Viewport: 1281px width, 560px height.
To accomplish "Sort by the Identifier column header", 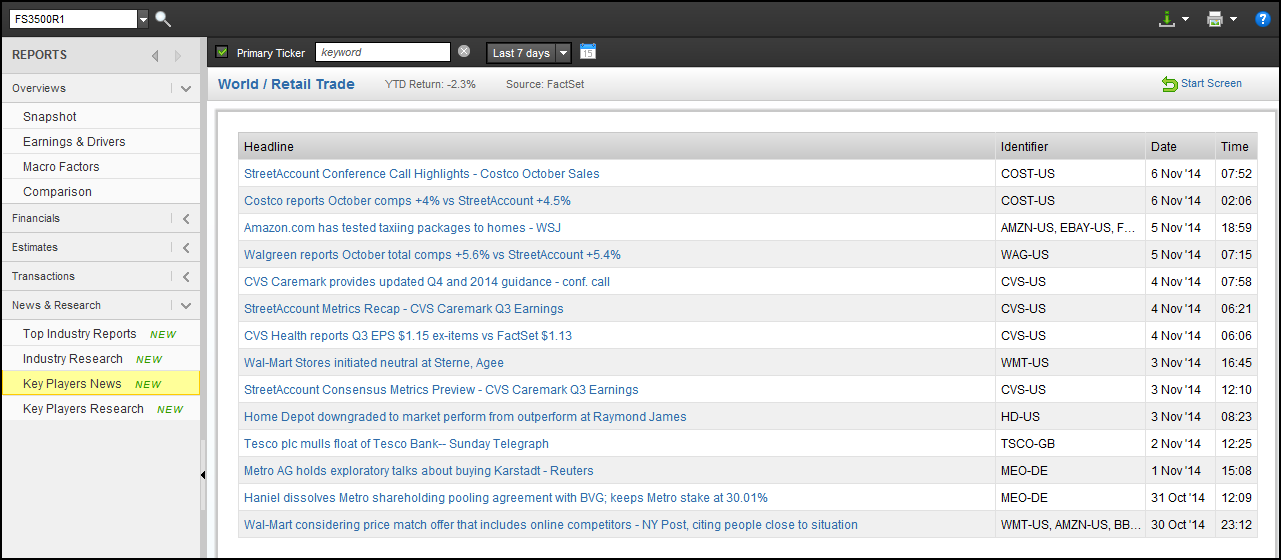I will (x=1071, y=147).
